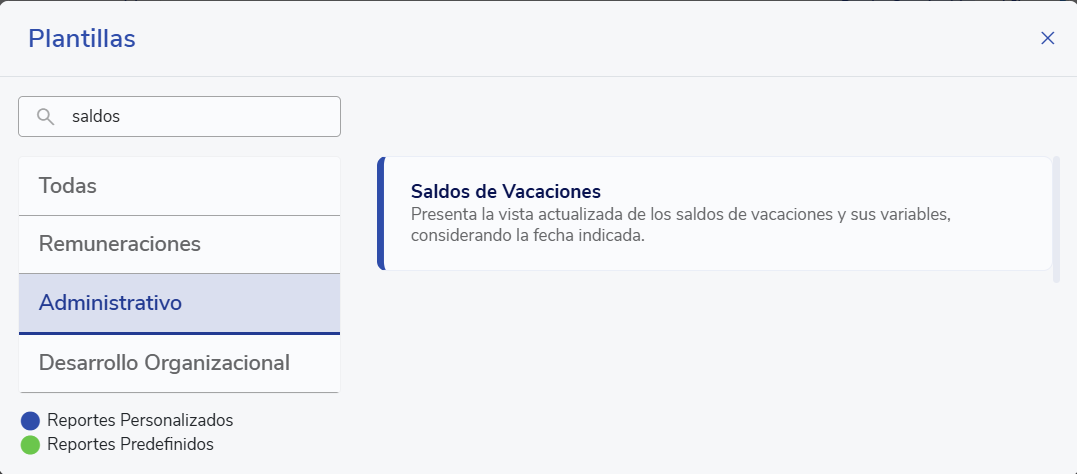The height and width of the screenshot is (474, 1077).
Task: Click blank space right of search field
Action: (700, 116)
